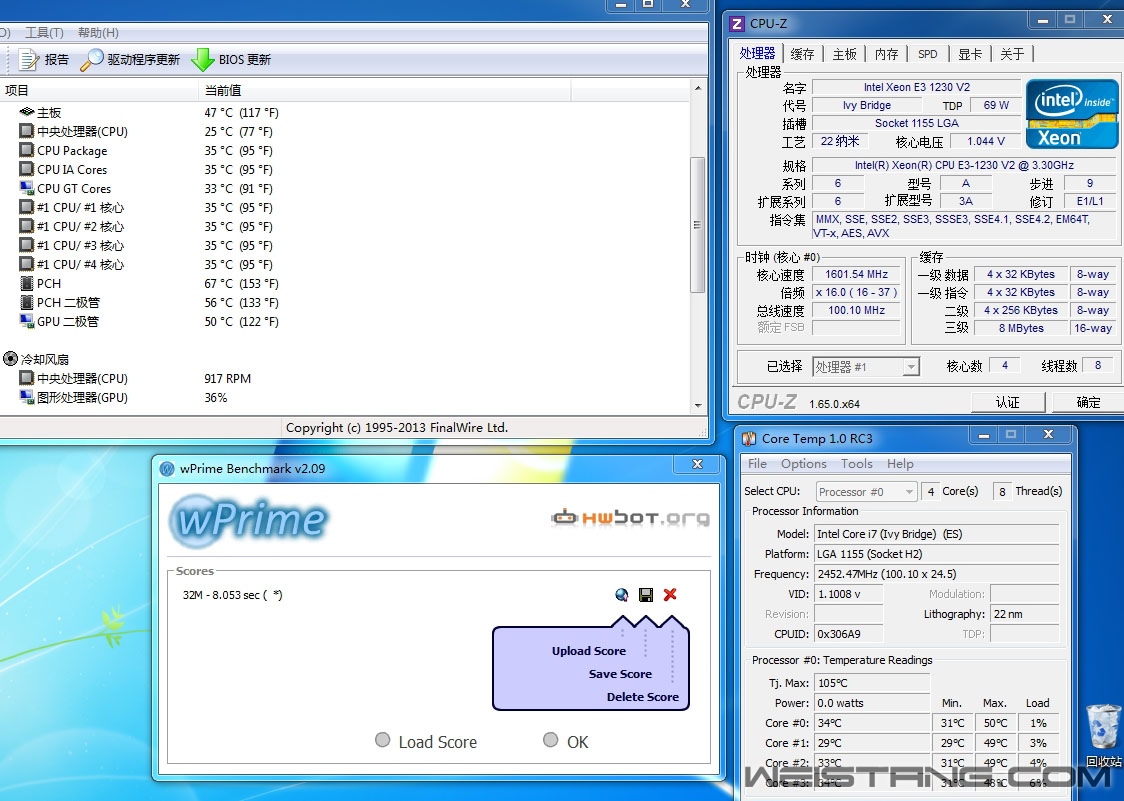Click the AIDA64 vertical scrollbar thumb
Screen dimensions: 1124x801
pyautogui.click(x=697, y=224)
